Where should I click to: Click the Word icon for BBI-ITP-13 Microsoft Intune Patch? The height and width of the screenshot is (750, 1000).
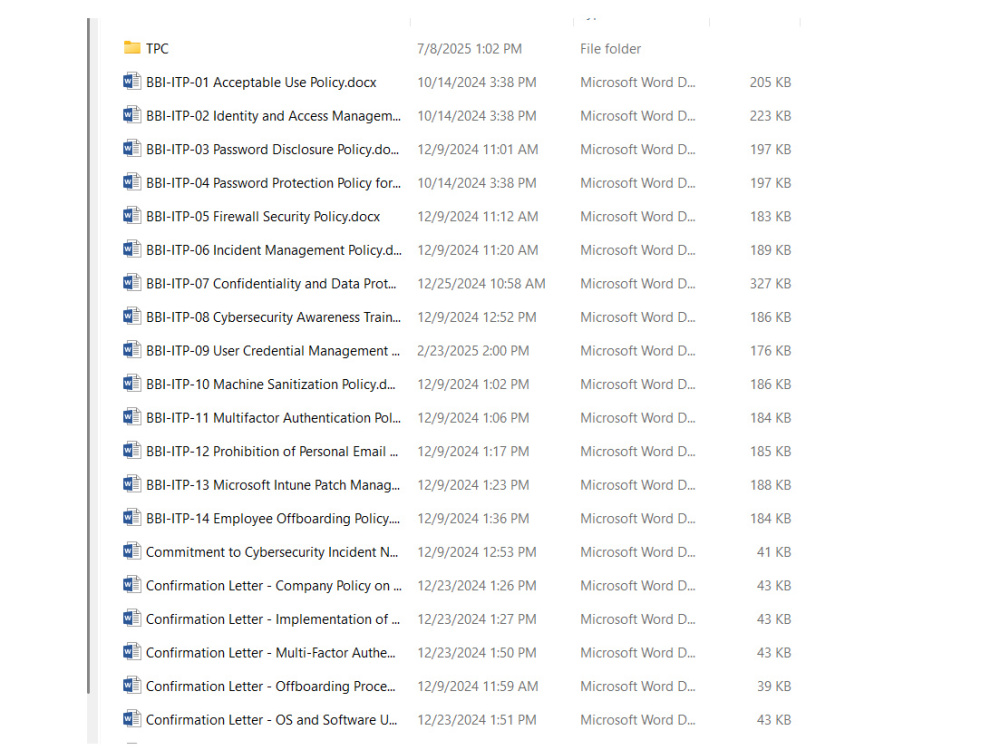[132, 485]
